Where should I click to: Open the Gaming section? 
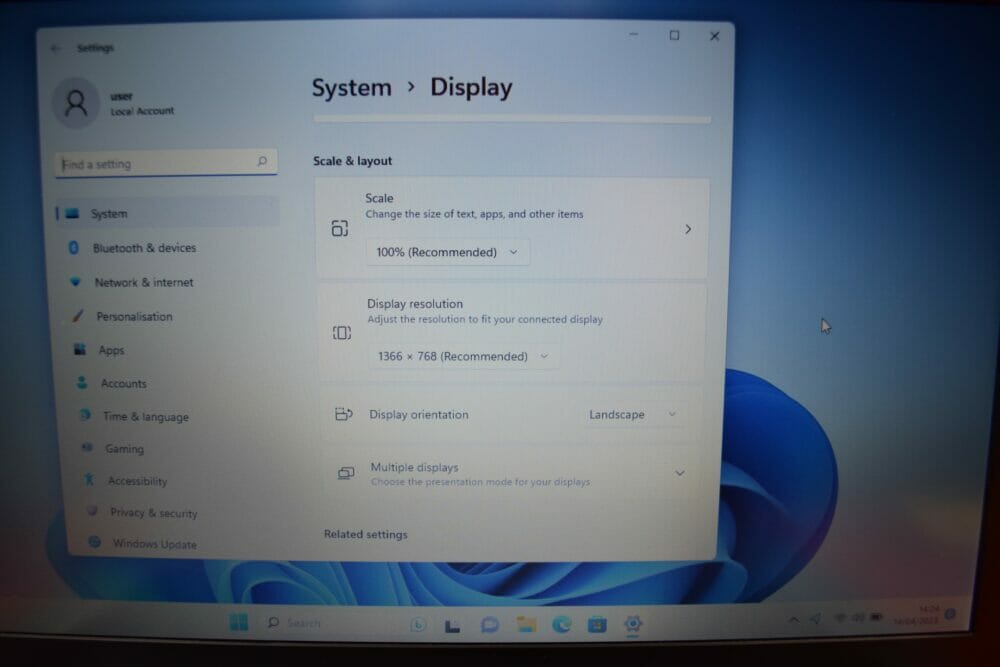[124, 449]
